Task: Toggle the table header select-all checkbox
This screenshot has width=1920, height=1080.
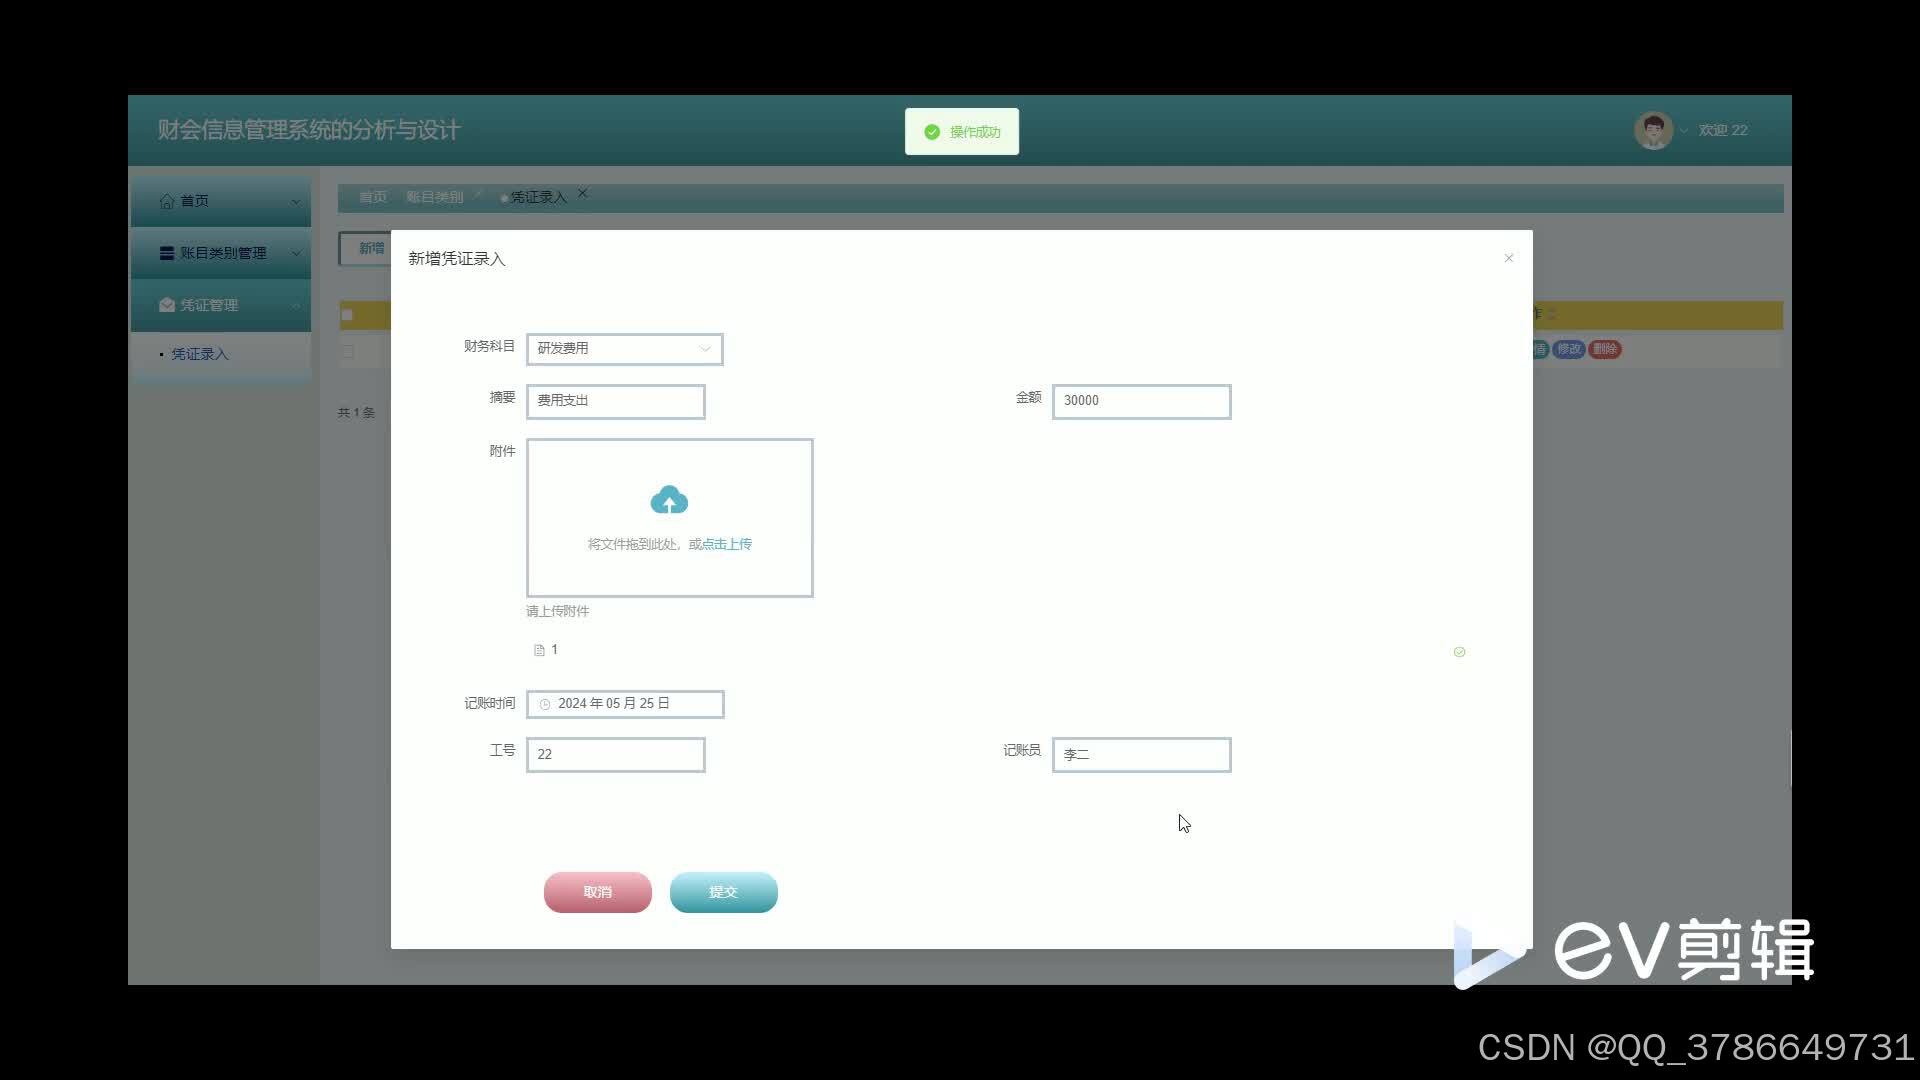Action: coord(347,315)
